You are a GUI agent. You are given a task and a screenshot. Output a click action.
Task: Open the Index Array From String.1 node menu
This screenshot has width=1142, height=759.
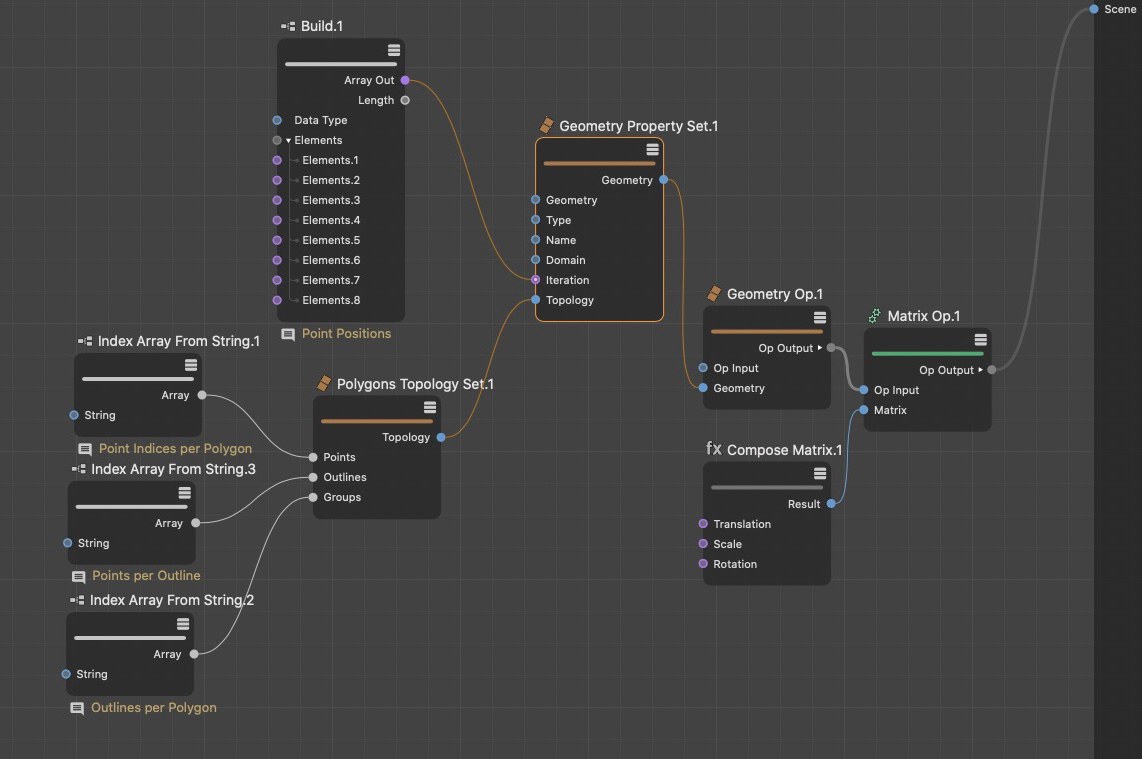click(x=190, y=365)
